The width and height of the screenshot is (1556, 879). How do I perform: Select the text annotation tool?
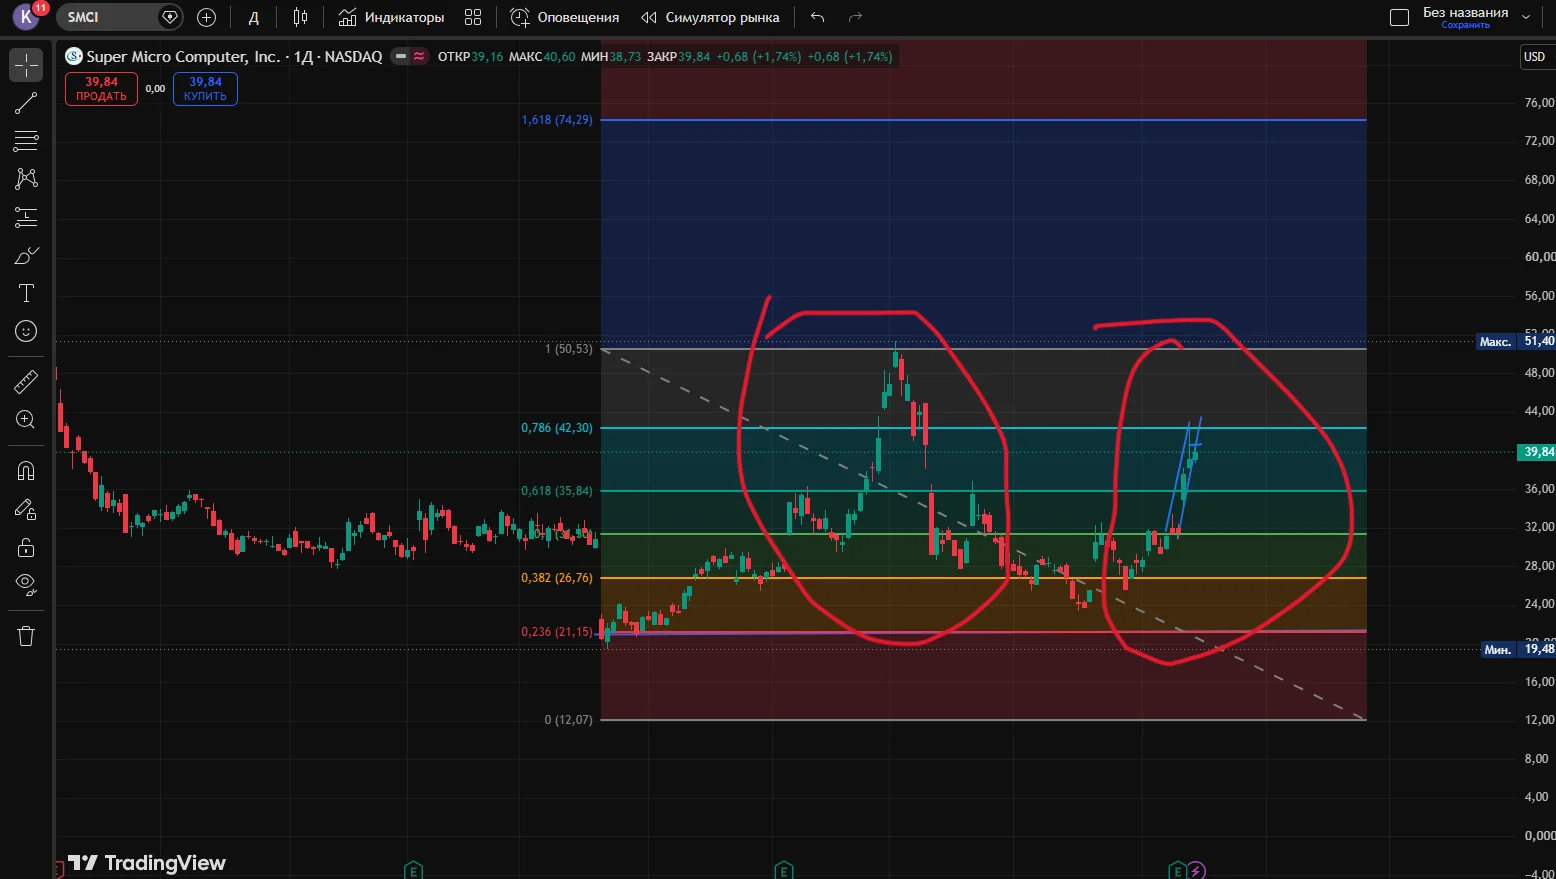pos(26,293)
